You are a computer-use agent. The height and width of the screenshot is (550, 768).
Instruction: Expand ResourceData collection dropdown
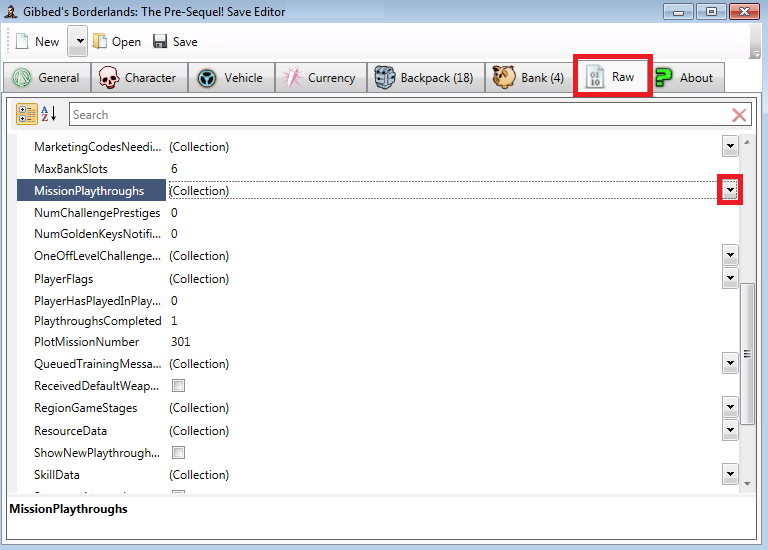coord(730,430)
